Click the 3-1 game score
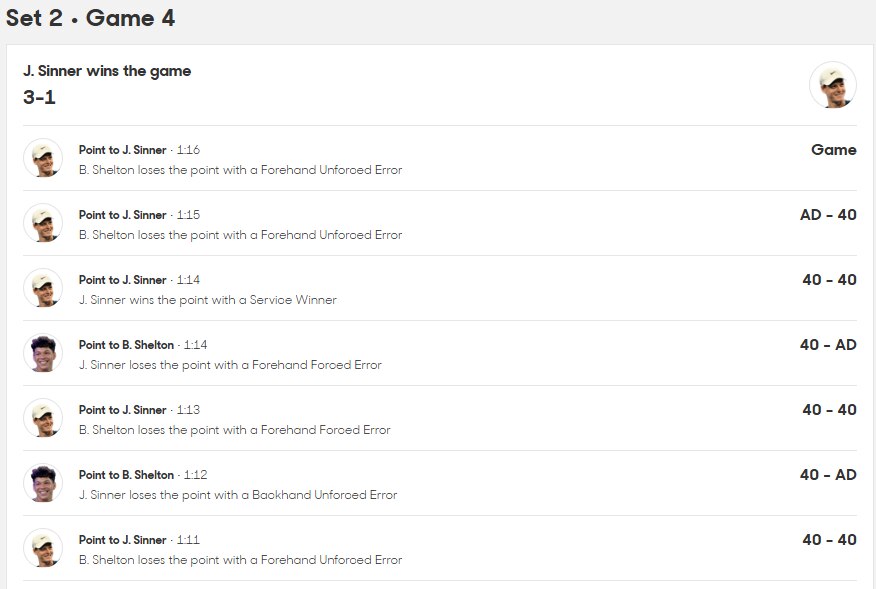The width and height of the screenshot is (876, 589). 39,97
